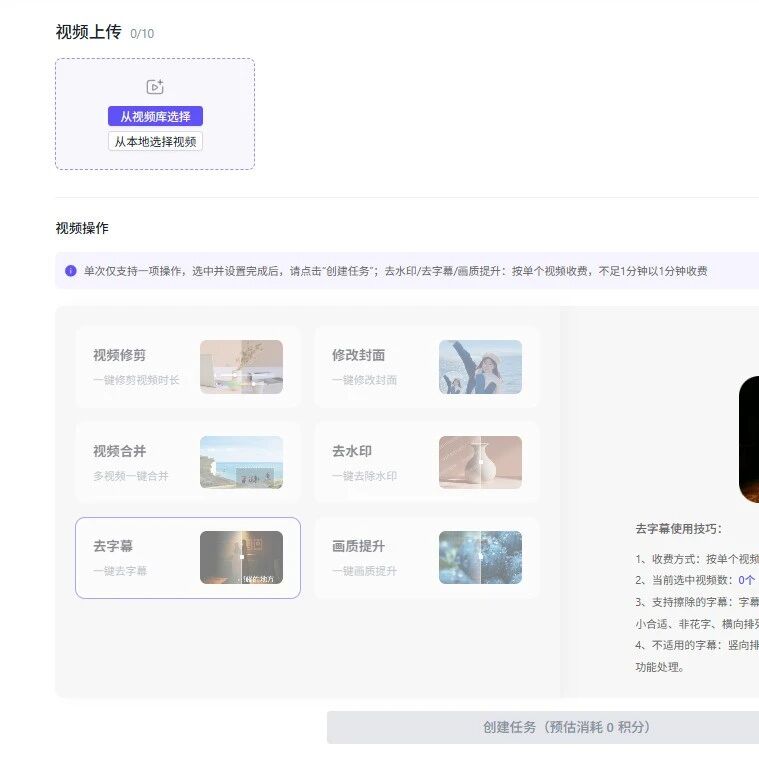Image resolution: width=759 pixels, height=760 pixels.
Task: Select the 去水印 card
Action: [427, 462]
